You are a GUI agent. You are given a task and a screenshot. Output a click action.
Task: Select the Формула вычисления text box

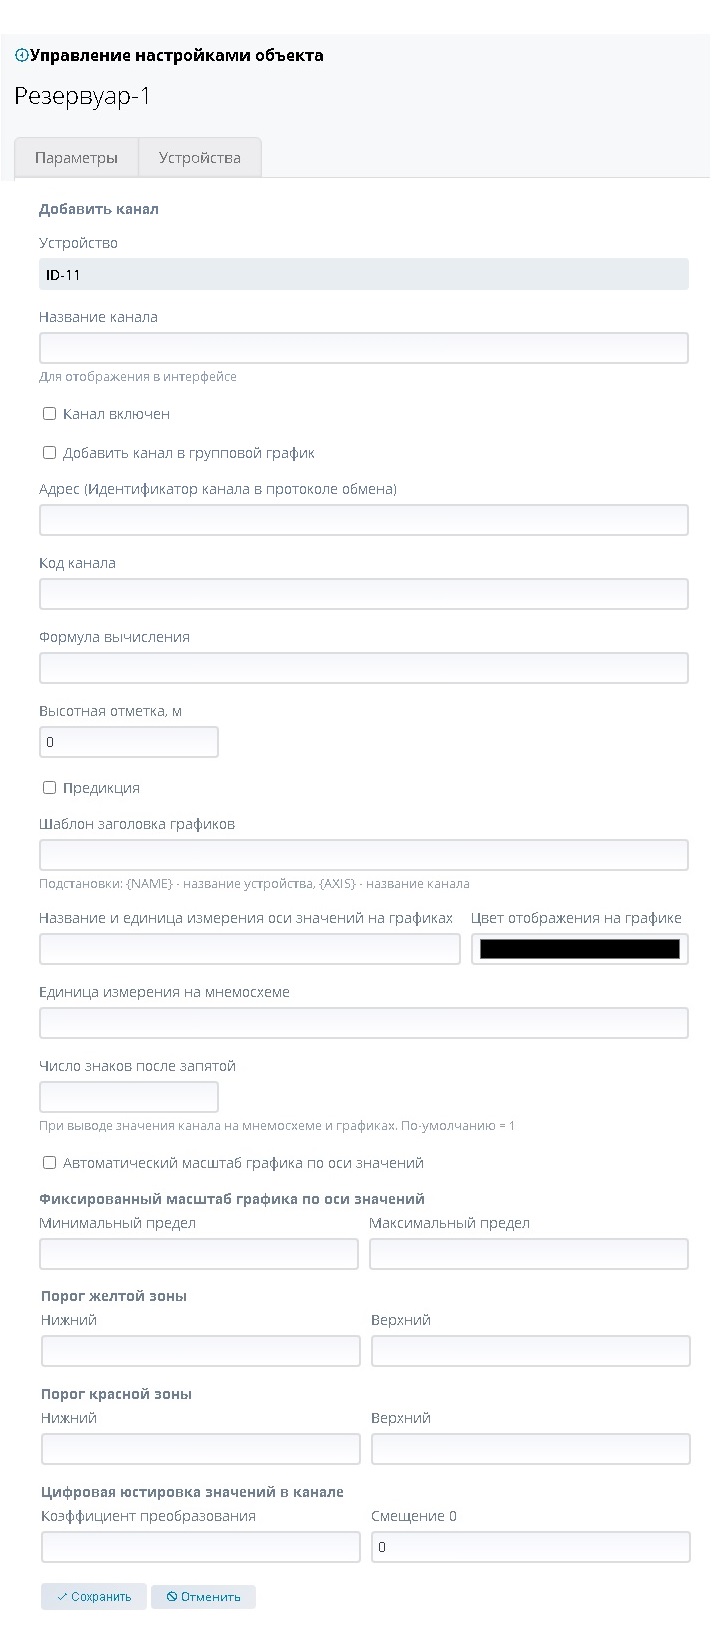point(363,668)
